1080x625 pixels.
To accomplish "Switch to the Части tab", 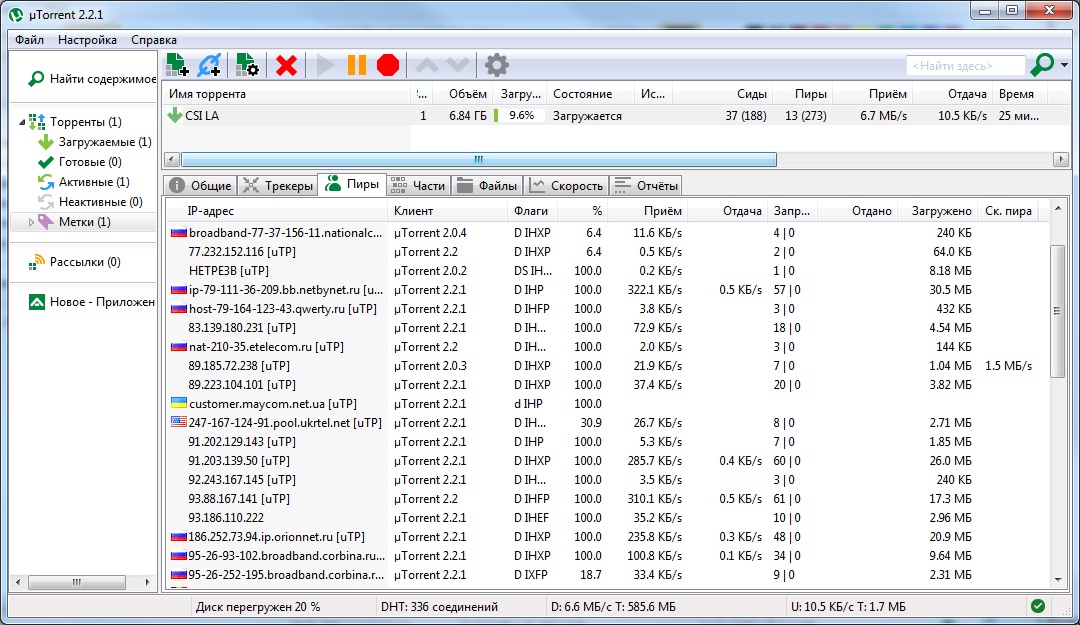I will (418, 185).
